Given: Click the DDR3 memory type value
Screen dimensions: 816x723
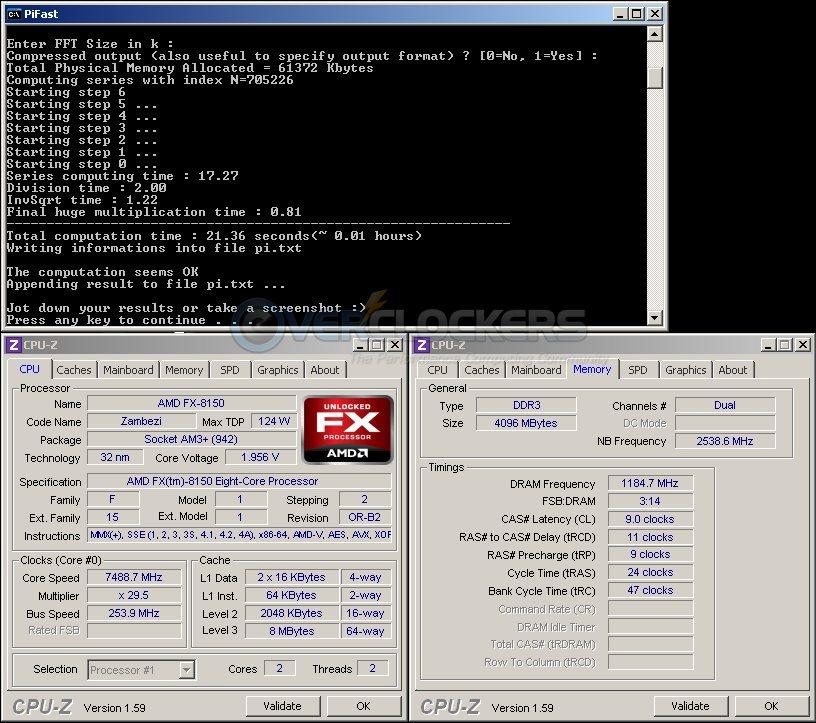Looking at the screenshot, I should tap(526, 405).
